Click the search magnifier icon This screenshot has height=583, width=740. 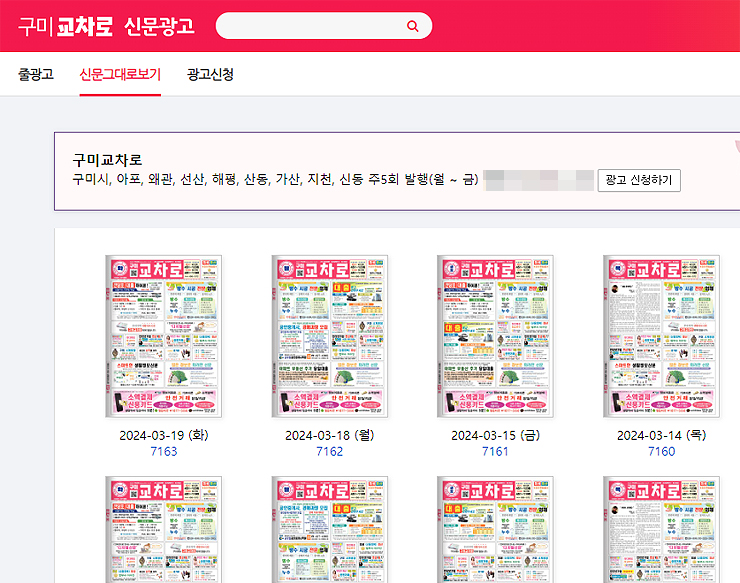pos(412,26)
